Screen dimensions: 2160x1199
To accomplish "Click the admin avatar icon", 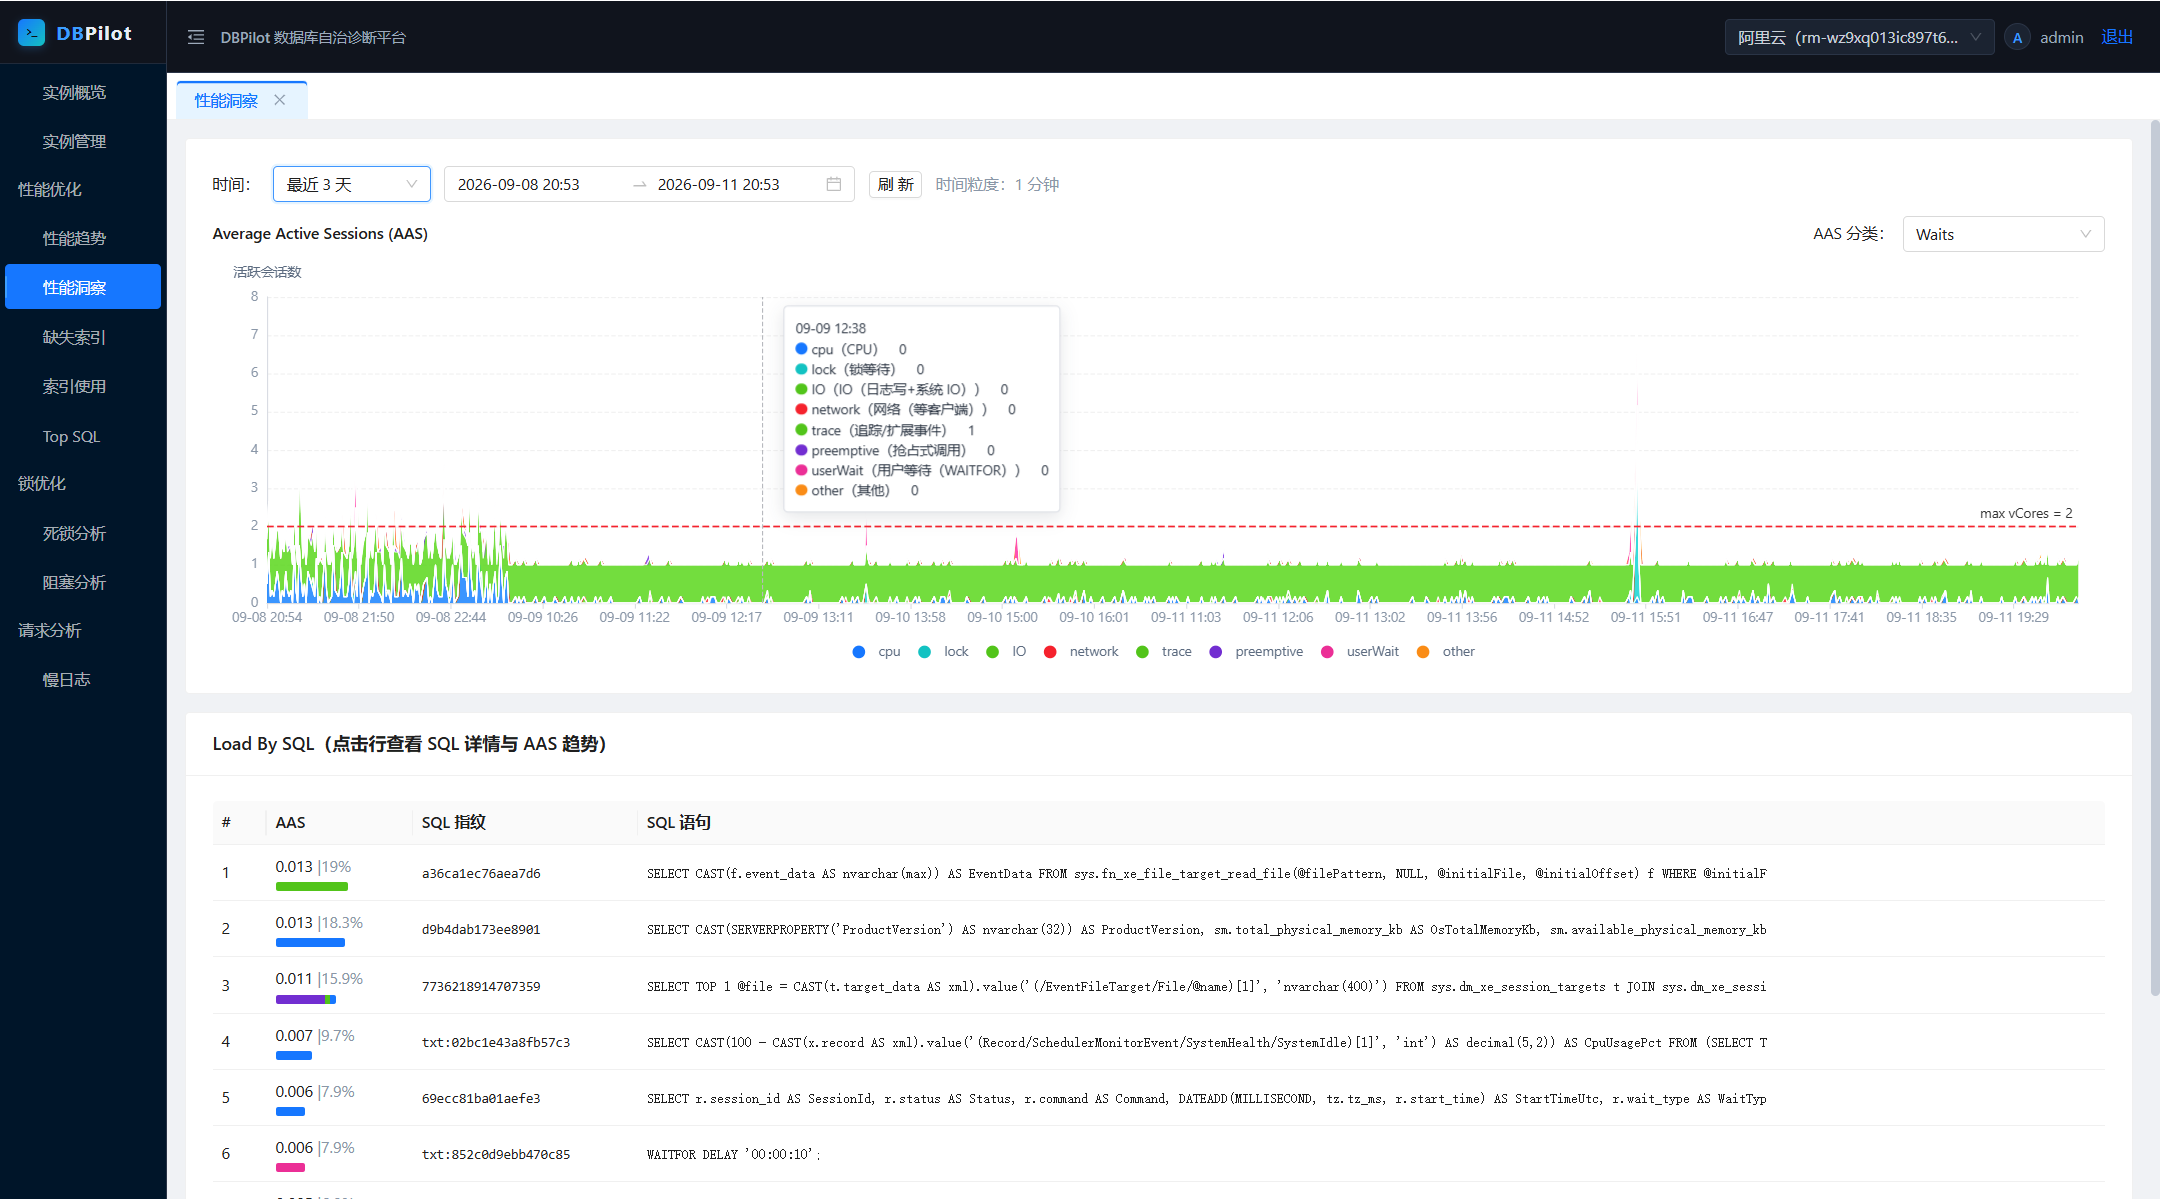I will pyautogui.click(x=2017, y=37).
